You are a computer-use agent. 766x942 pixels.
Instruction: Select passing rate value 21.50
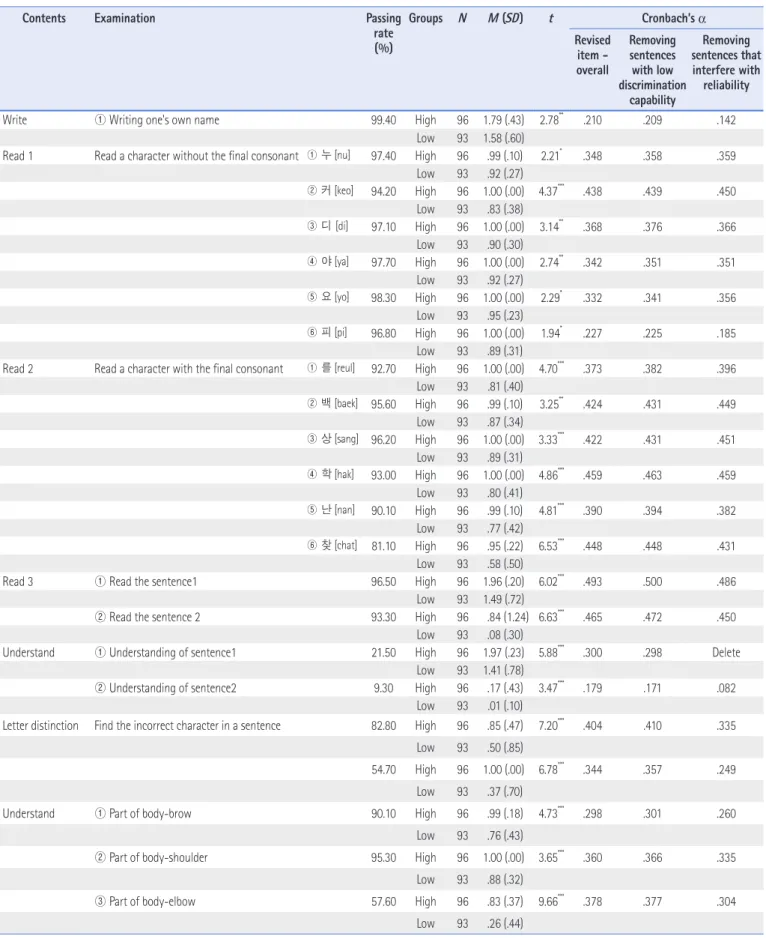(383, 652)
